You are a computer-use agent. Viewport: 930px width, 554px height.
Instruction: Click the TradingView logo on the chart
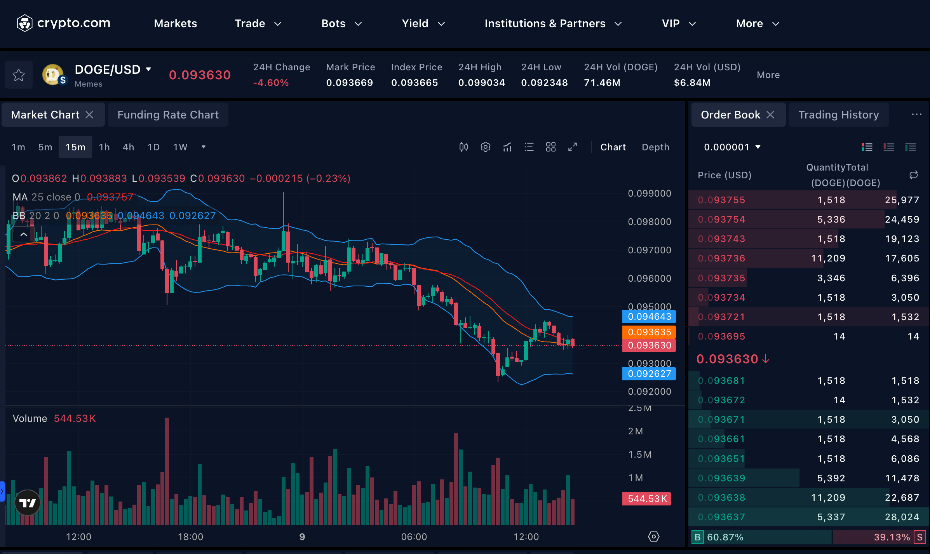point(27,503)
